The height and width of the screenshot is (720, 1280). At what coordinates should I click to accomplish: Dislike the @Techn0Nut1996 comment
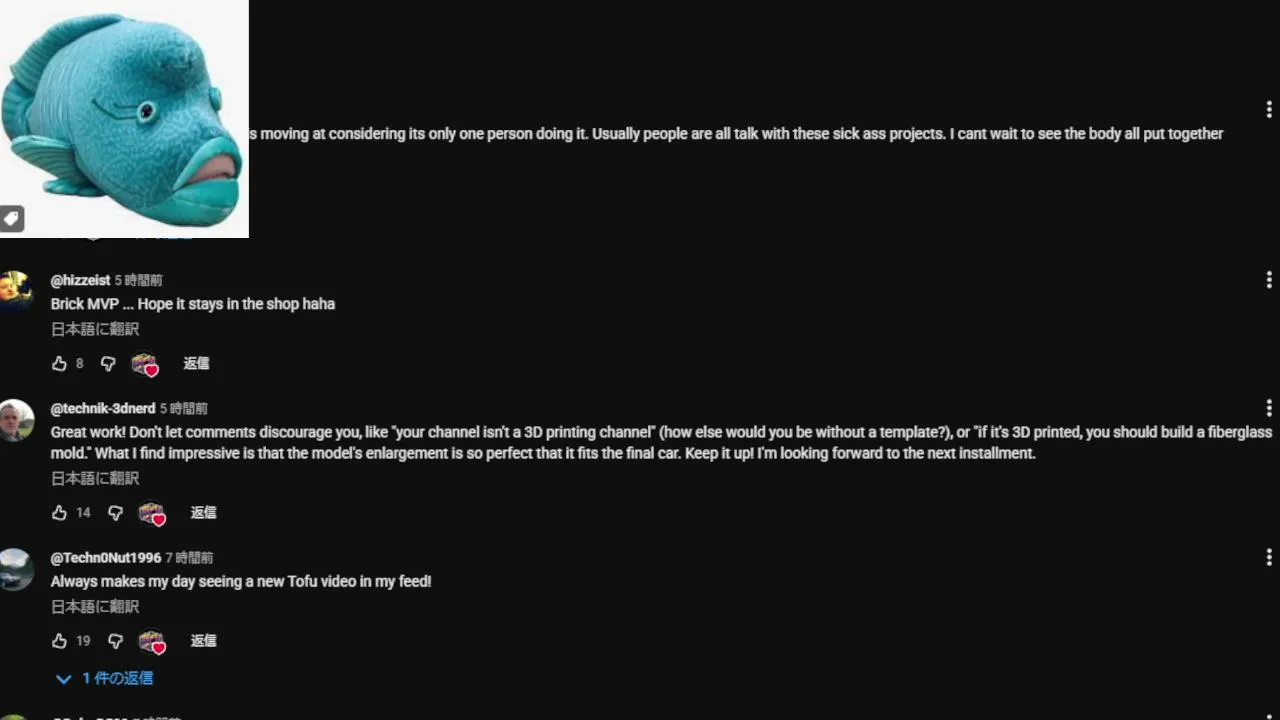tap(115, 641)
